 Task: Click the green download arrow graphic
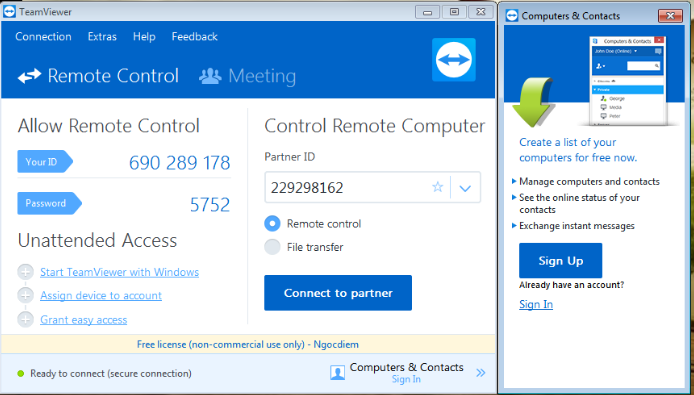[534, 102]
